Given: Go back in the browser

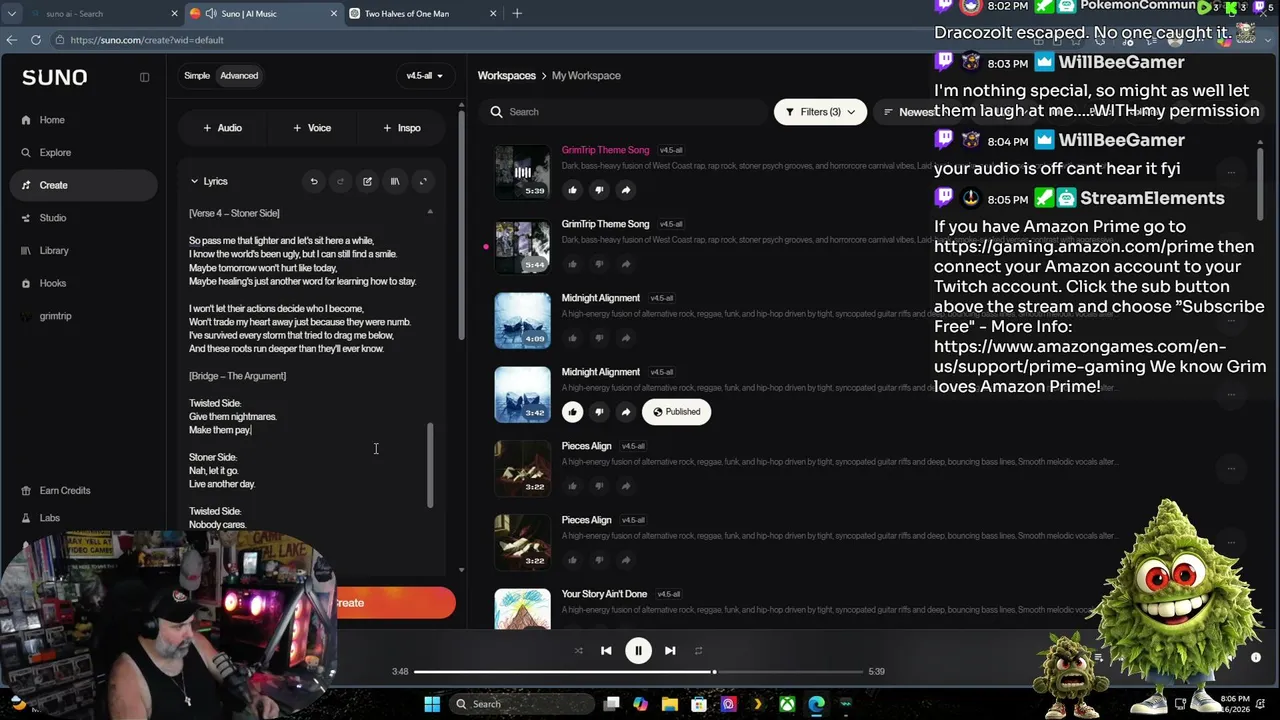Looking at the screenshot, I should click(x=11, y=40).
